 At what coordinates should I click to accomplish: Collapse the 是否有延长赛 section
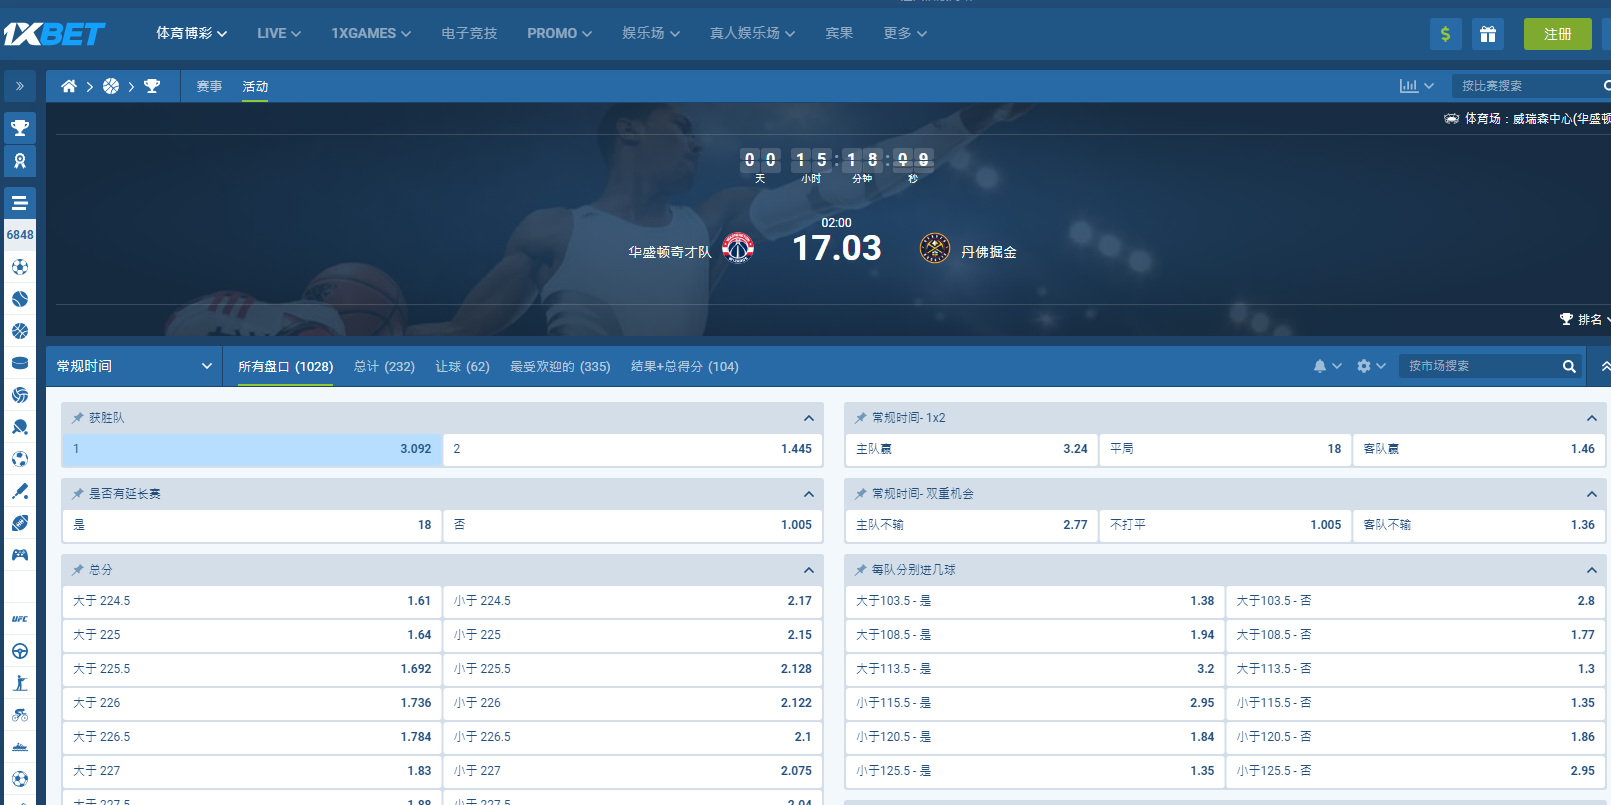pyautogui.click(x=808, y=494)
